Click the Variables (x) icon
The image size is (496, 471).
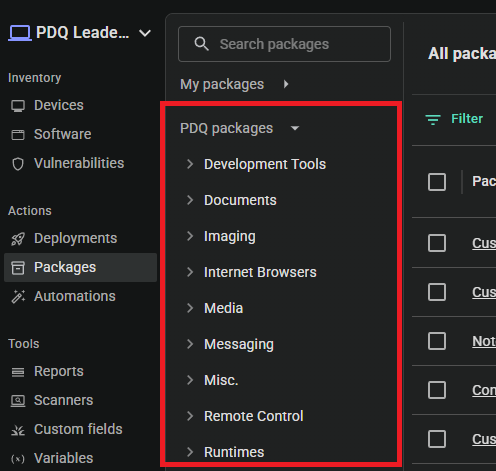coord(18,459)
